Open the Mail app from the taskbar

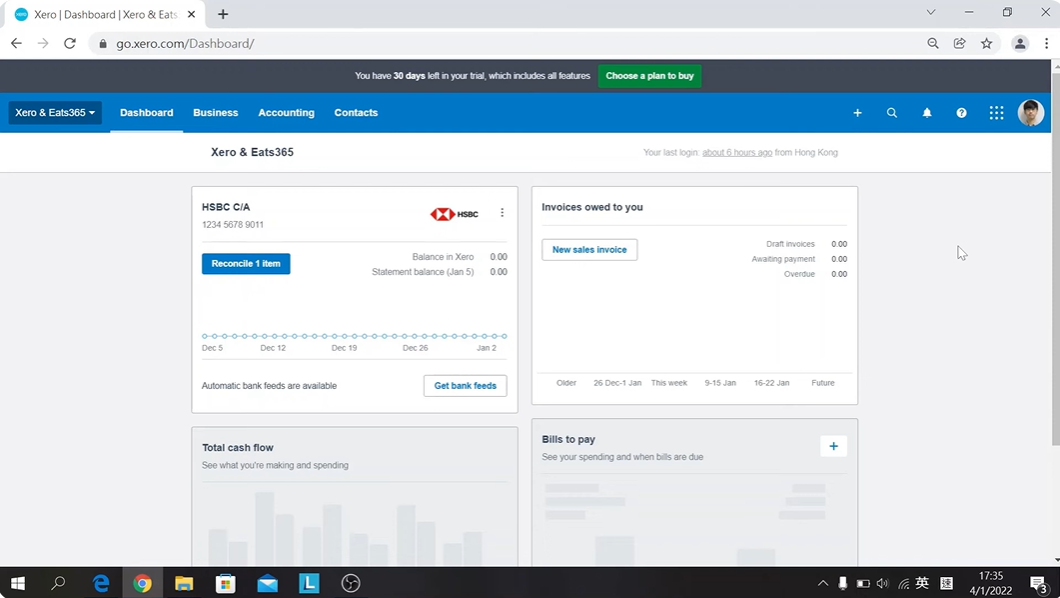[x=267, y=583]
